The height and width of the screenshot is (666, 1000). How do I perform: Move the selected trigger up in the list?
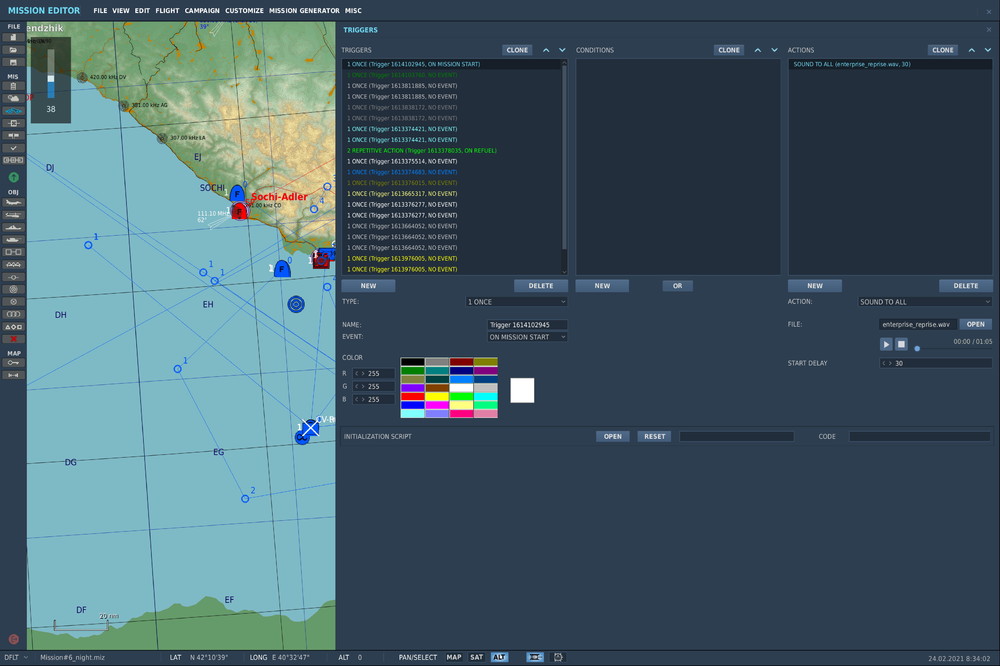(x=546, y=50)
